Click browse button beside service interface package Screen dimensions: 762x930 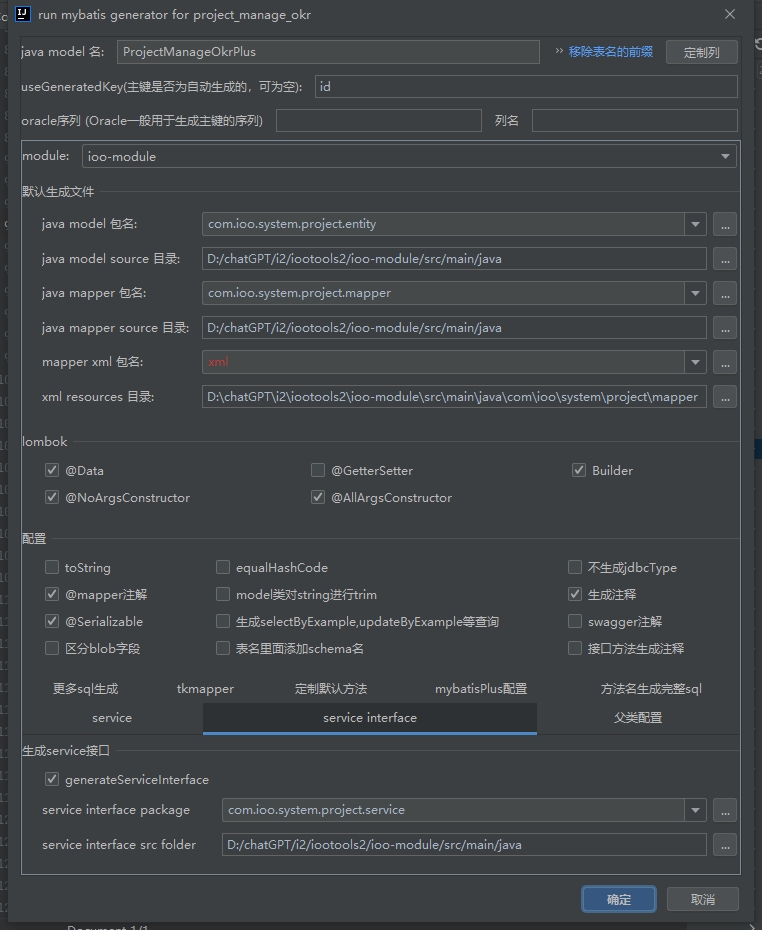click(725, 810)
